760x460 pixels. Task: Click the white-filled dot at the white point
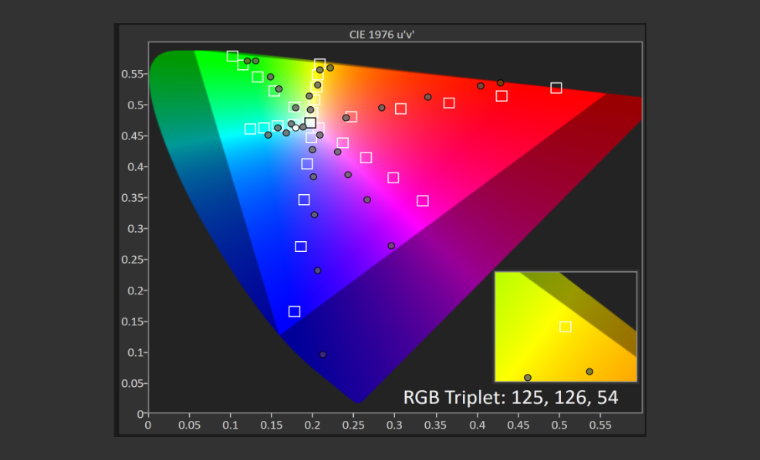296,128
